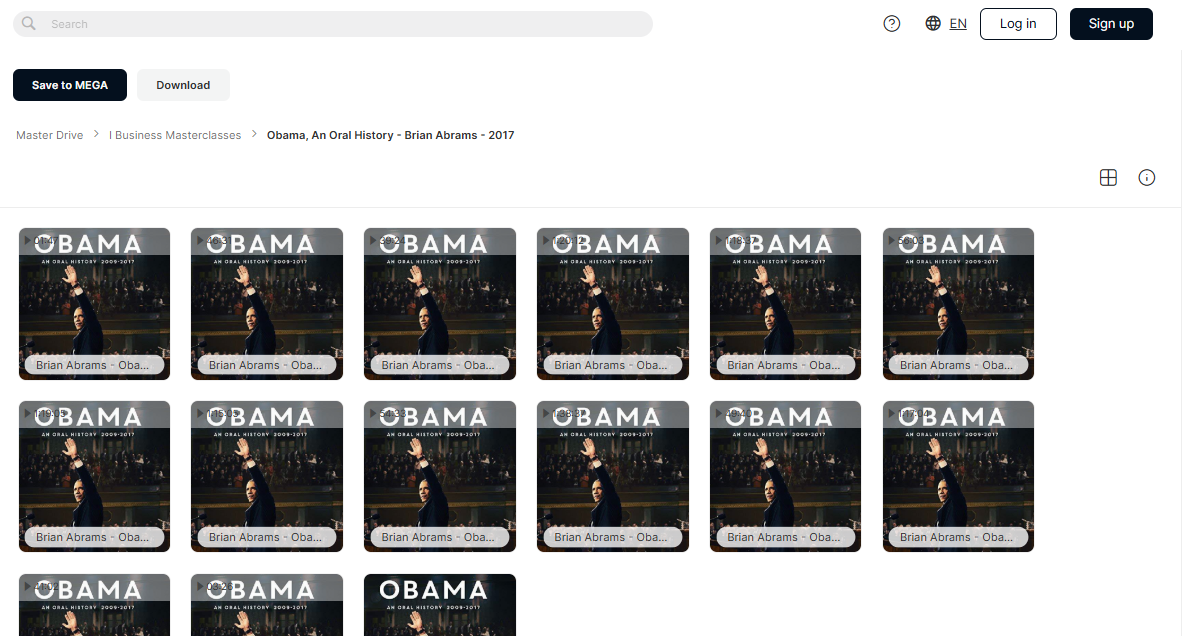
Task: Click the Obama, An Oral History breadcrumb
Action: pyautogui.click(x=390, y=135)
